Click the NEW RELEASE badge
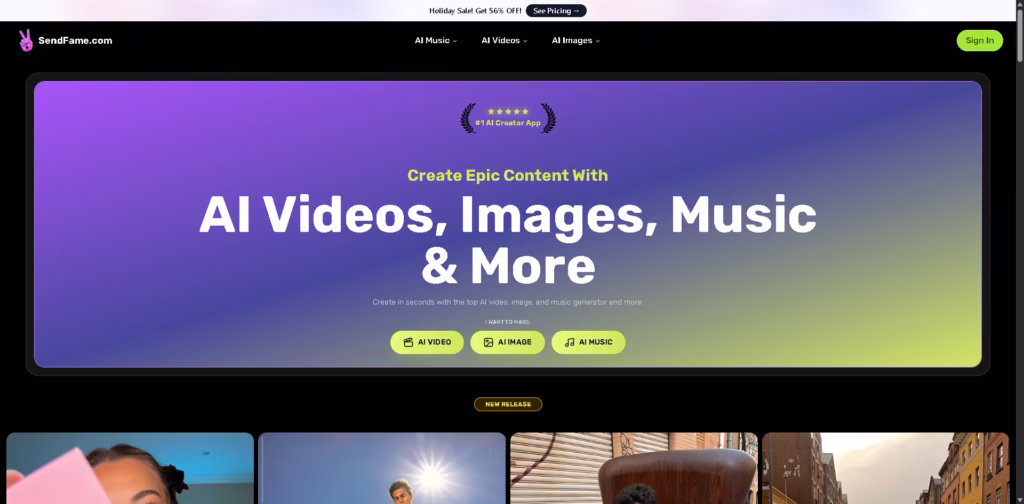The width and height of the screenshot is (1024, 504). 508,404
